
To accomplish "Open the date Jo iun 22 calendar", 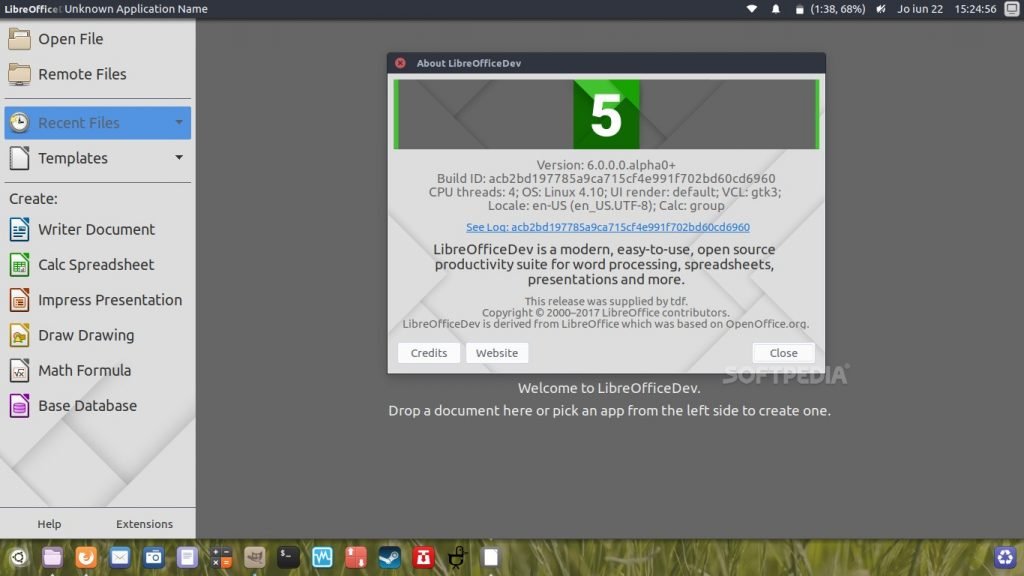I will tap(920, 9).
